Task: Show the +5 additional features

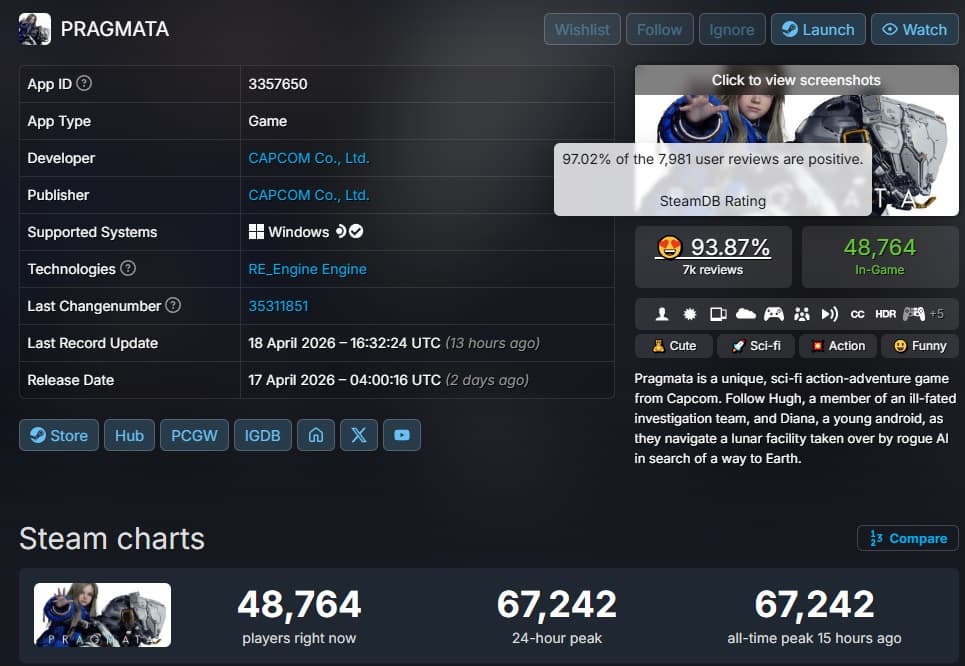Action: (937, 314)
